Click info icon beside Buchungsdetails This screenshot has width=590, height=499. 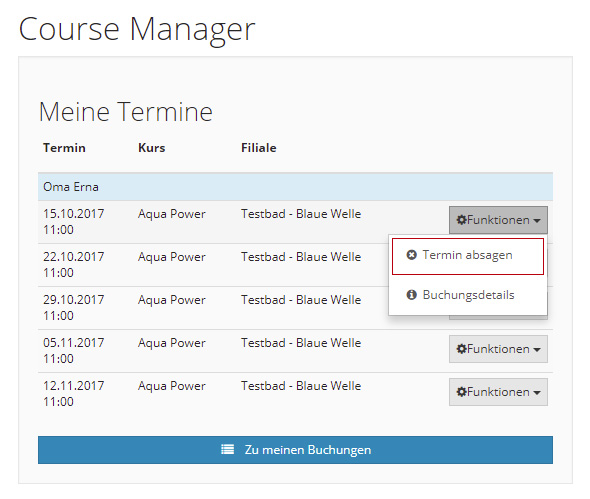coord(412,295)
